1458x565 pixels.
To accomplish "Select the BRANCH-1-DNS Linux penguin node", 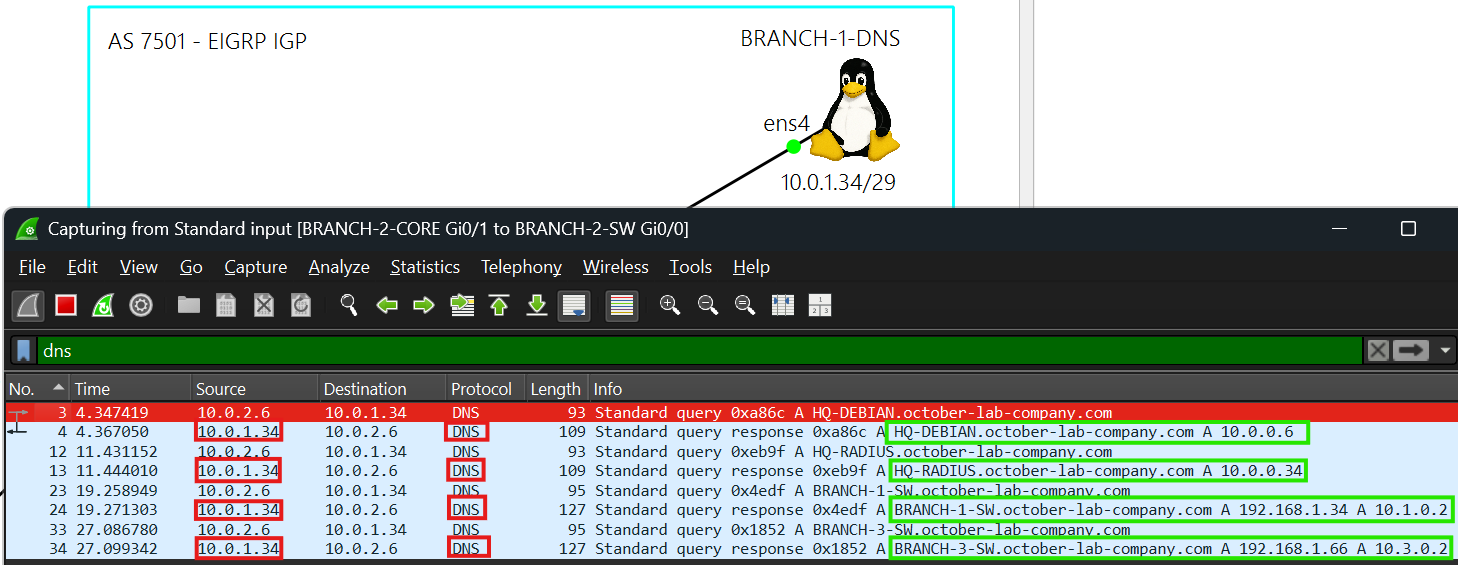I will coord(853,110).
